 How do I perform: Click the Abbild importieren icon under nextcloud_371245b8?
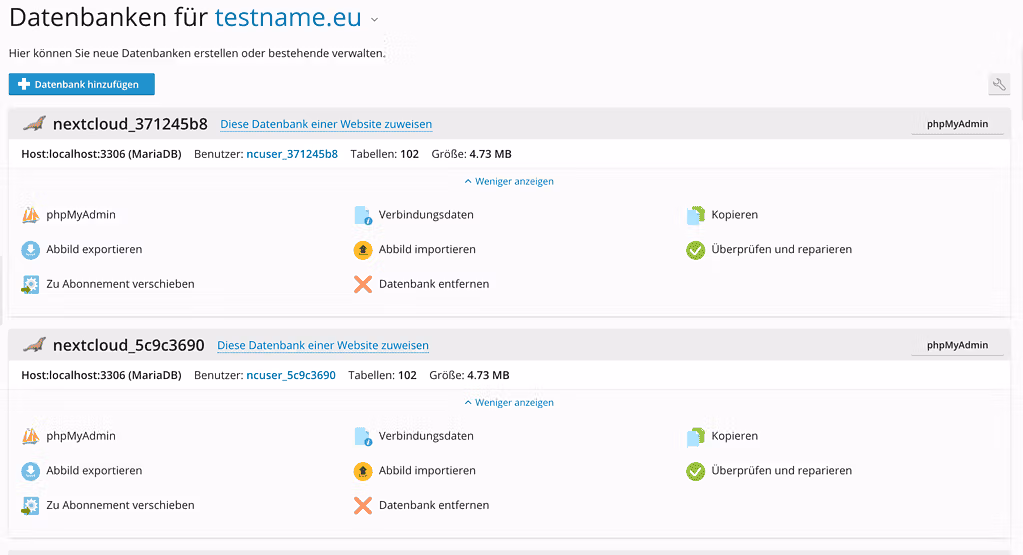pyautogui.click(x=363, y=250)
